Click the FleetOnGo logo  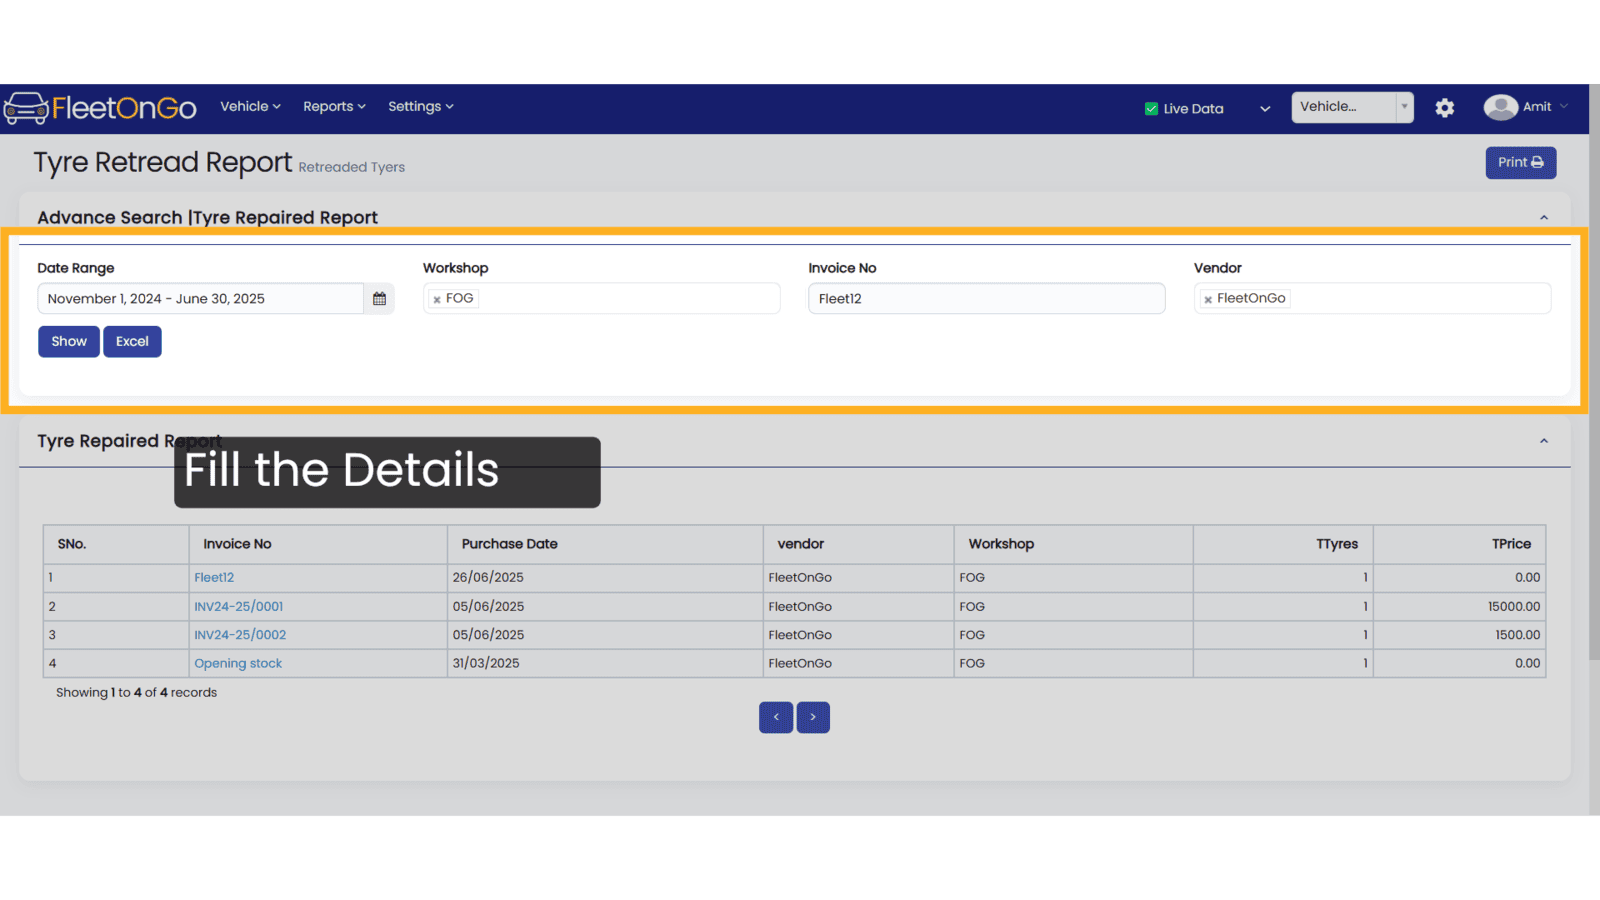pyautogui.click(x=100, y=108)
